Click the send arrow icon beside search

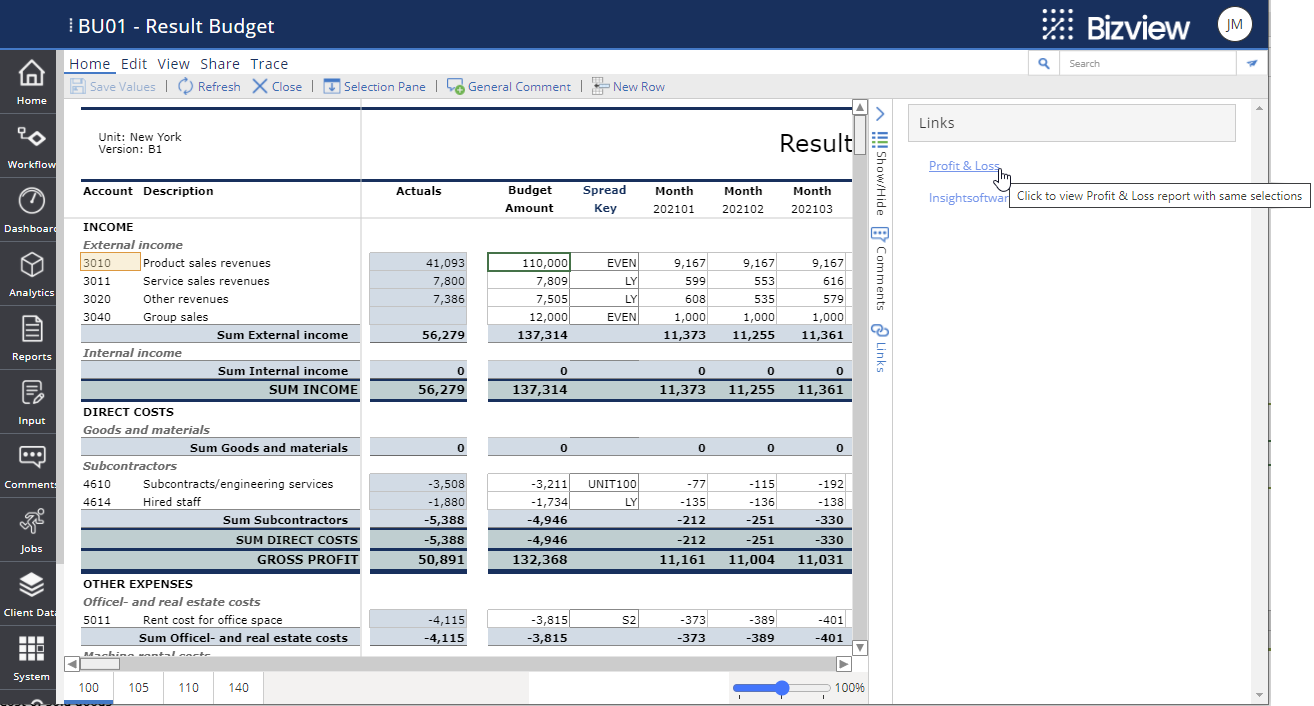tap(1252, 63)
